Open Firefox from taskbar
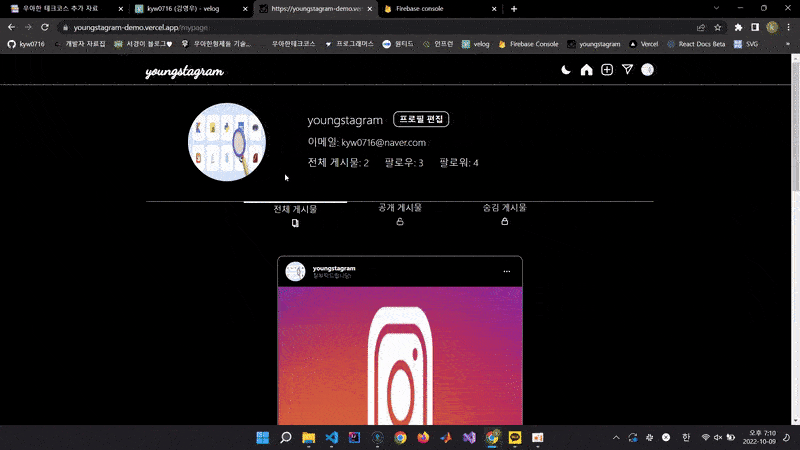The height and width of the screenshot is (450, 800). pos(423,438)
